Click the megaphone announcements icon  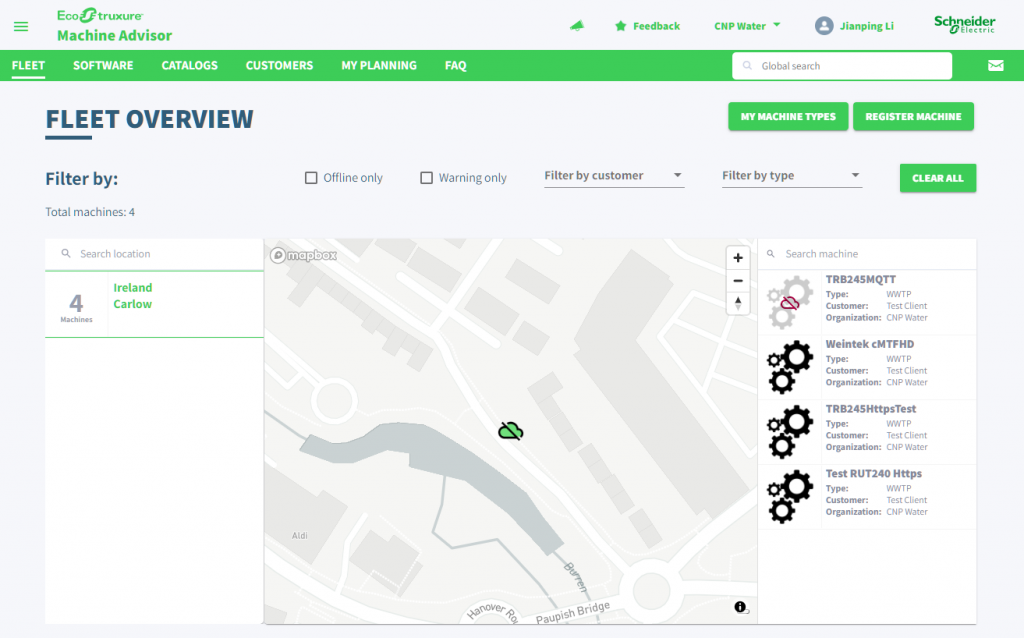tap(577, 26)
